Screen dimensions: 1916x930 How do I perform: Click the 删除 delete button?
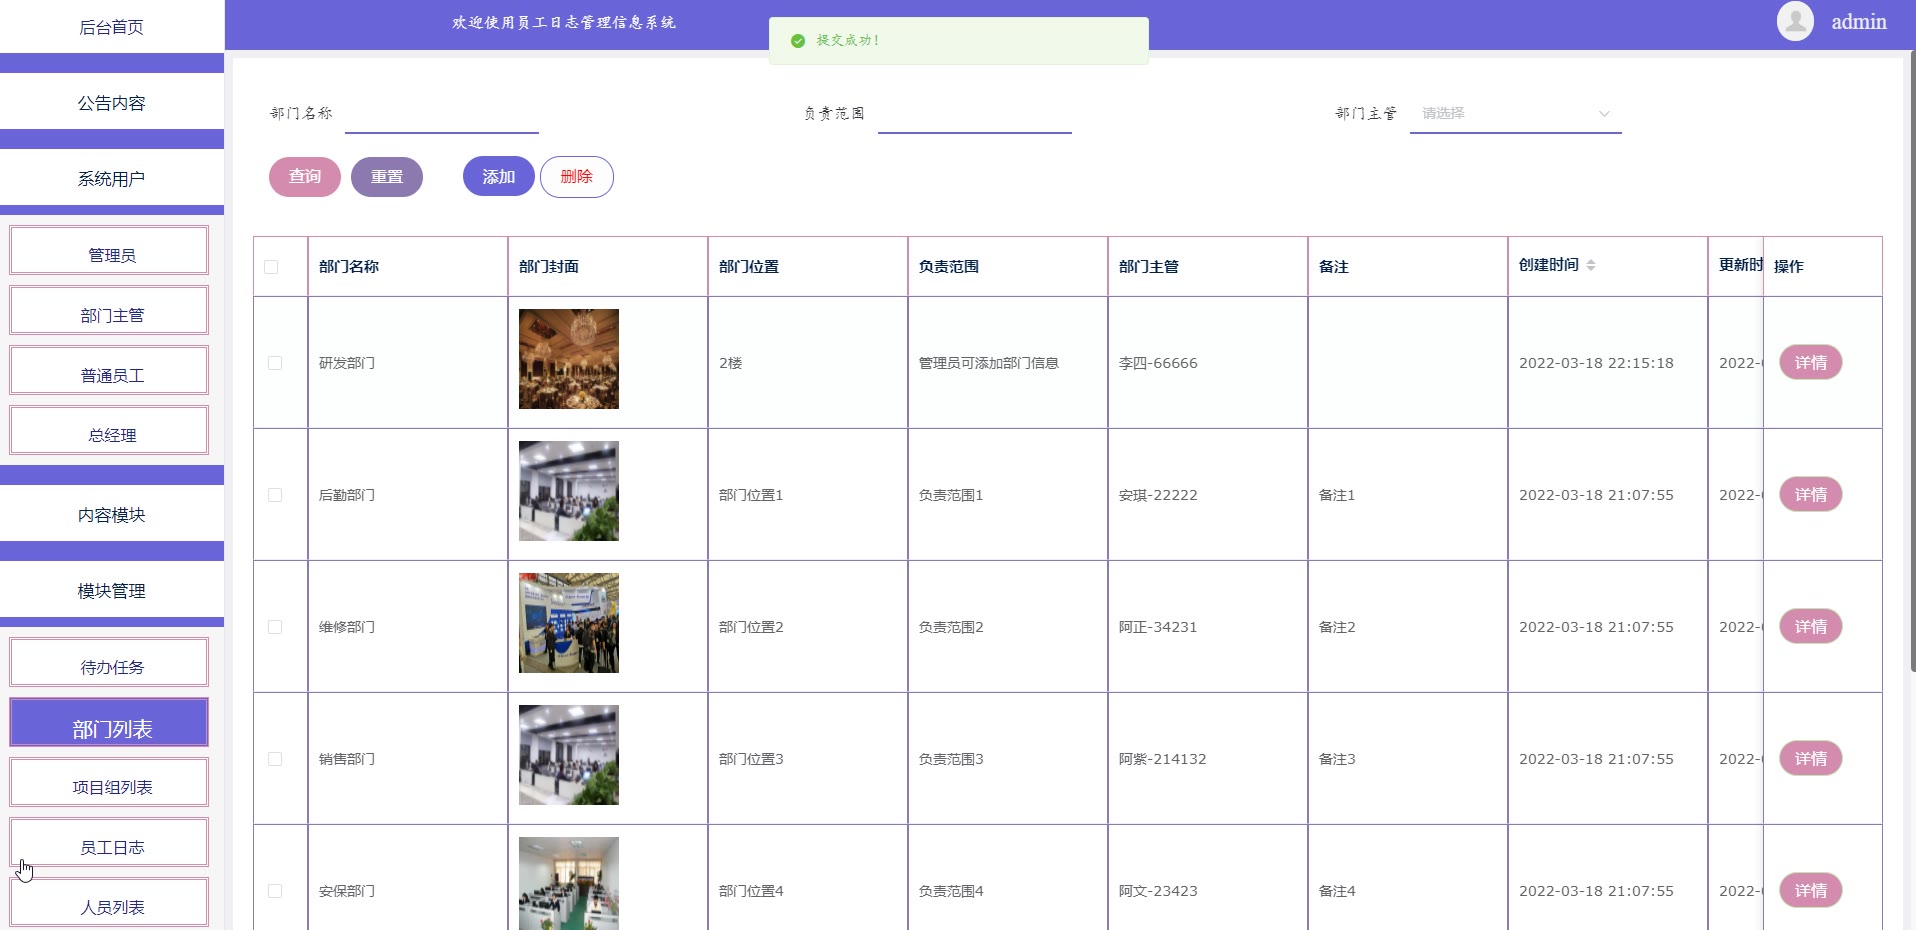[576, 177]
